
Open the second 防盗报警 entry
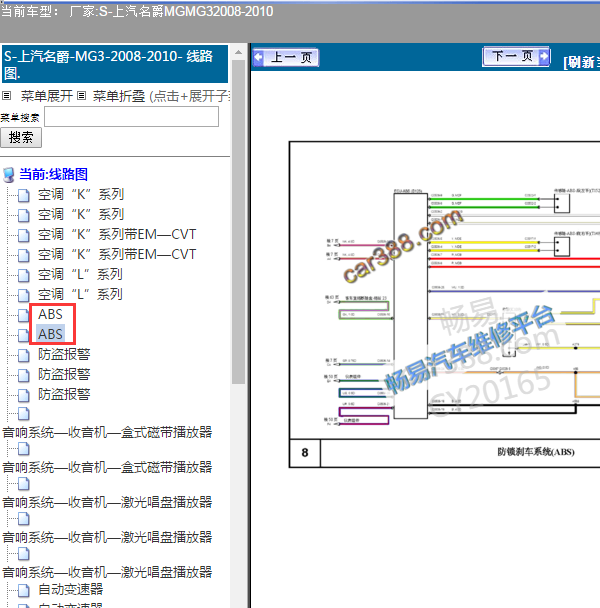64,374
